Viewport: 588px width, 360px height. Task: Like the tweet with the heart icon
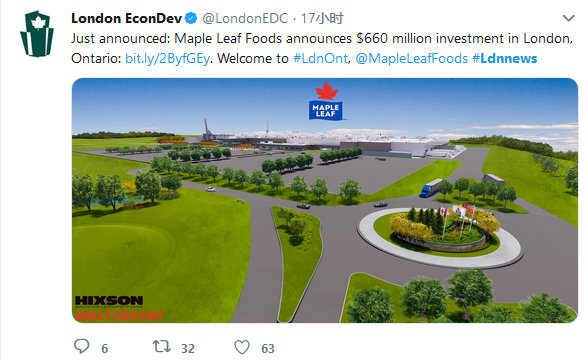pyautogui.click(x=242, y=347)
